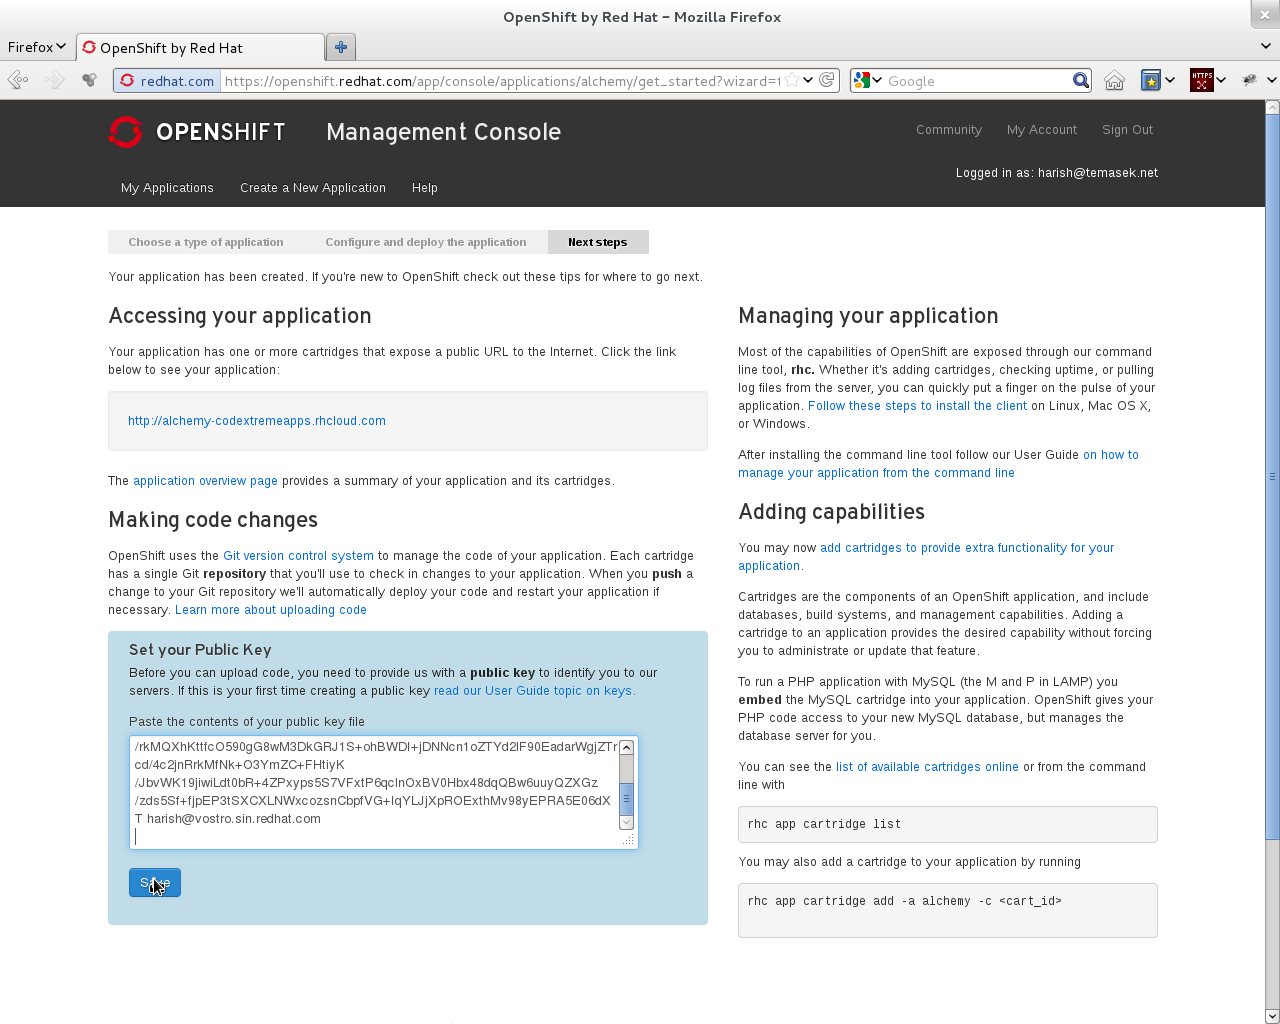
Task: Focus the URL address field
Action: point(501,81)
